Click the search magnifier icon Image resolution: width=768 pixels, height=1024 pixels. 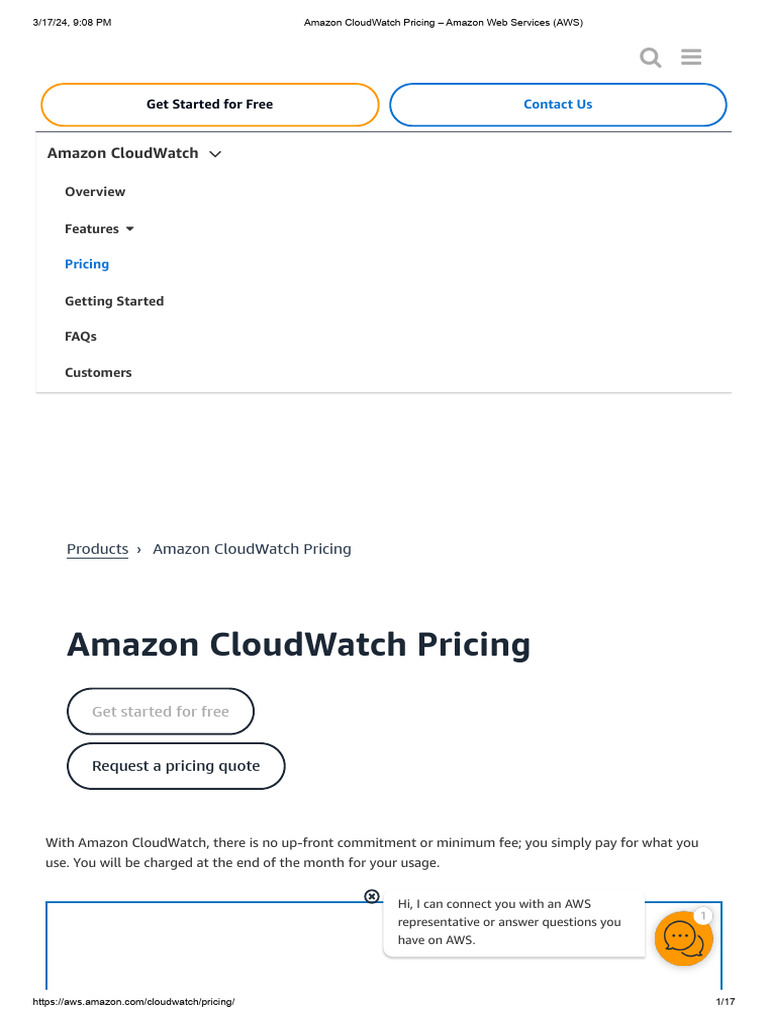pyautogui.click(x=651, y=58)
